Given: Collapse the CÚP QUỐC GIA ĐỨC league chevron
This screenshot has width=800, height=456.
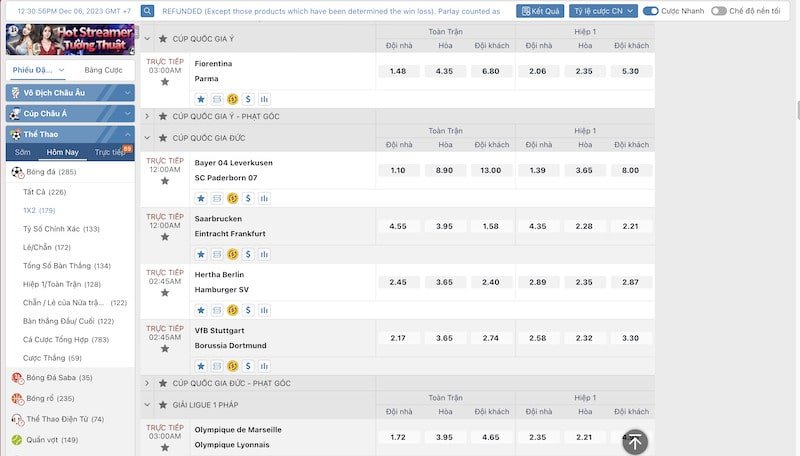Looking at the screenshot, I should [x=147, y=138].
